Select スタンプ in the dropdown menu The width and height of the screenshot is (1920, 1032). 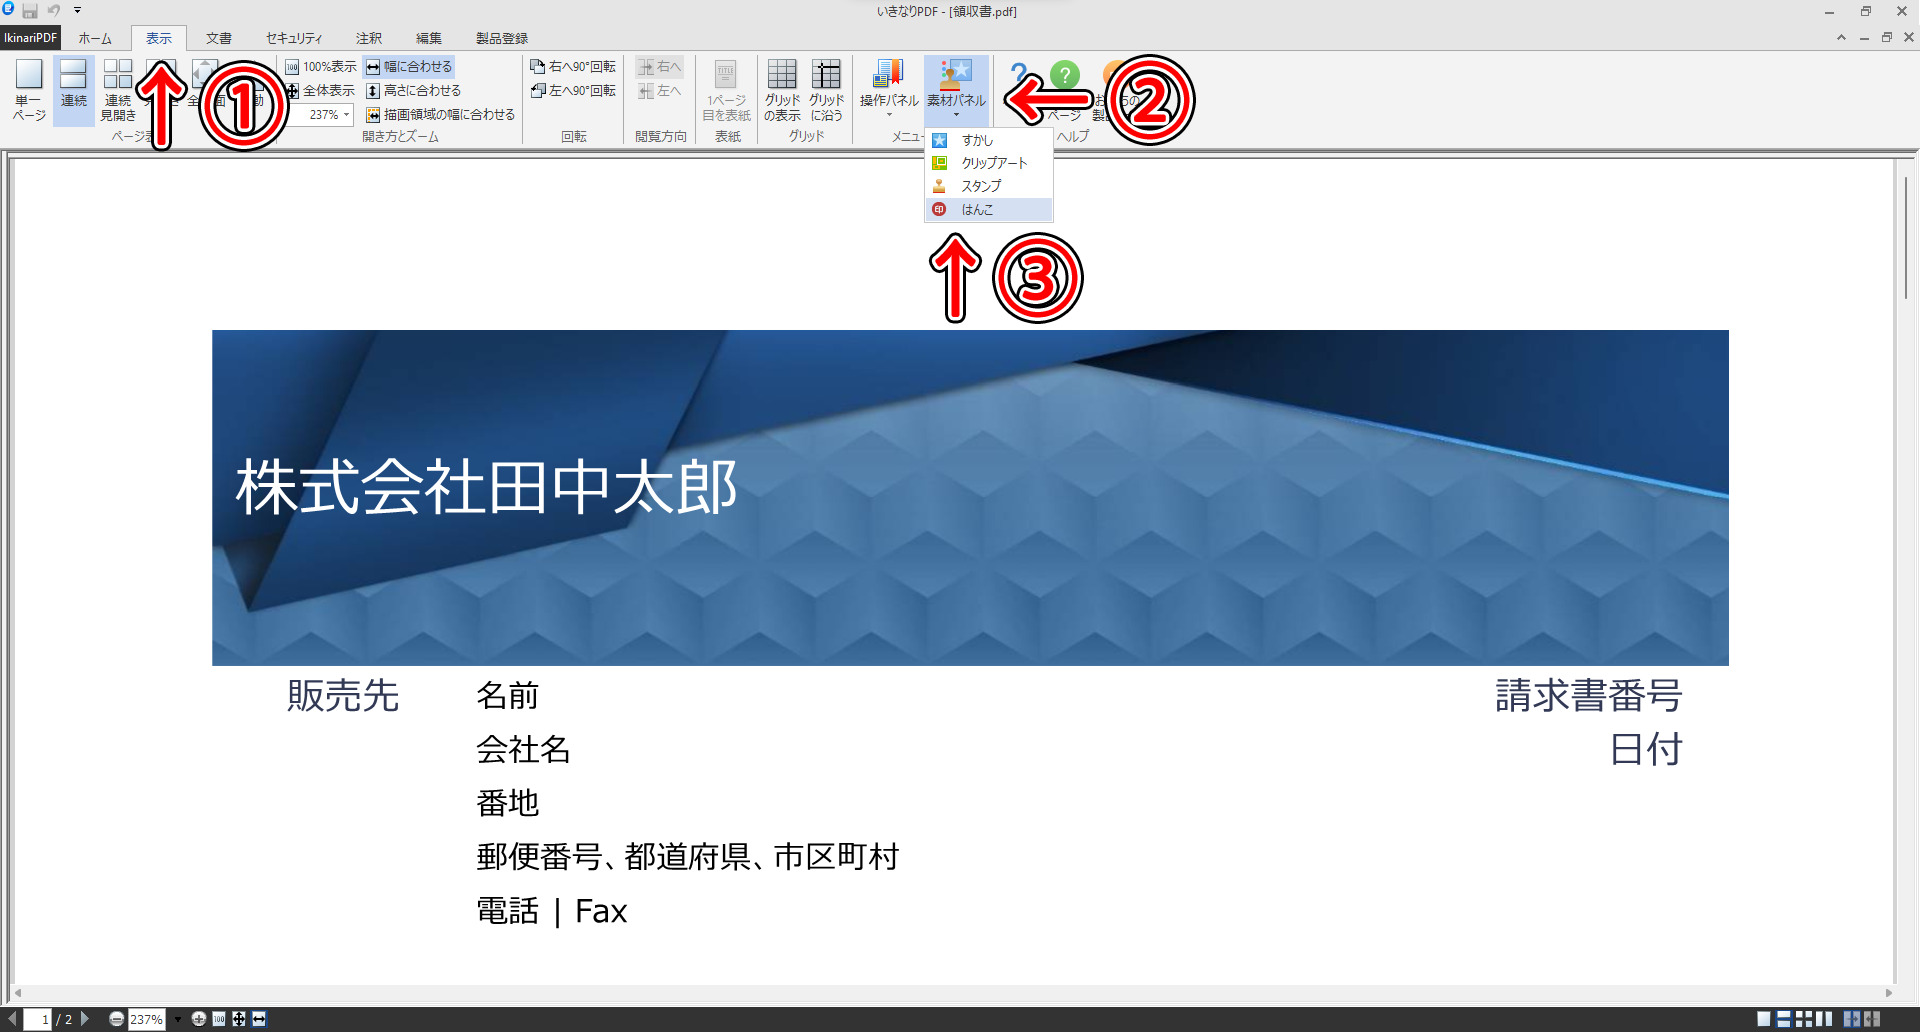click(x=980, y=187)
